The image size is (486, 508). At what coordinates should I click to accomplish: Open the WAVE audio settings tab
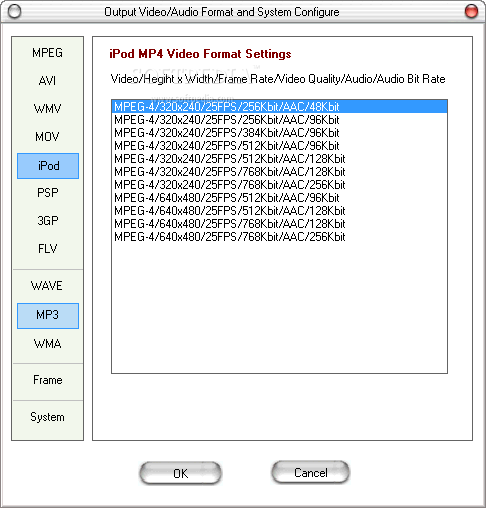(x=47, y=286)
